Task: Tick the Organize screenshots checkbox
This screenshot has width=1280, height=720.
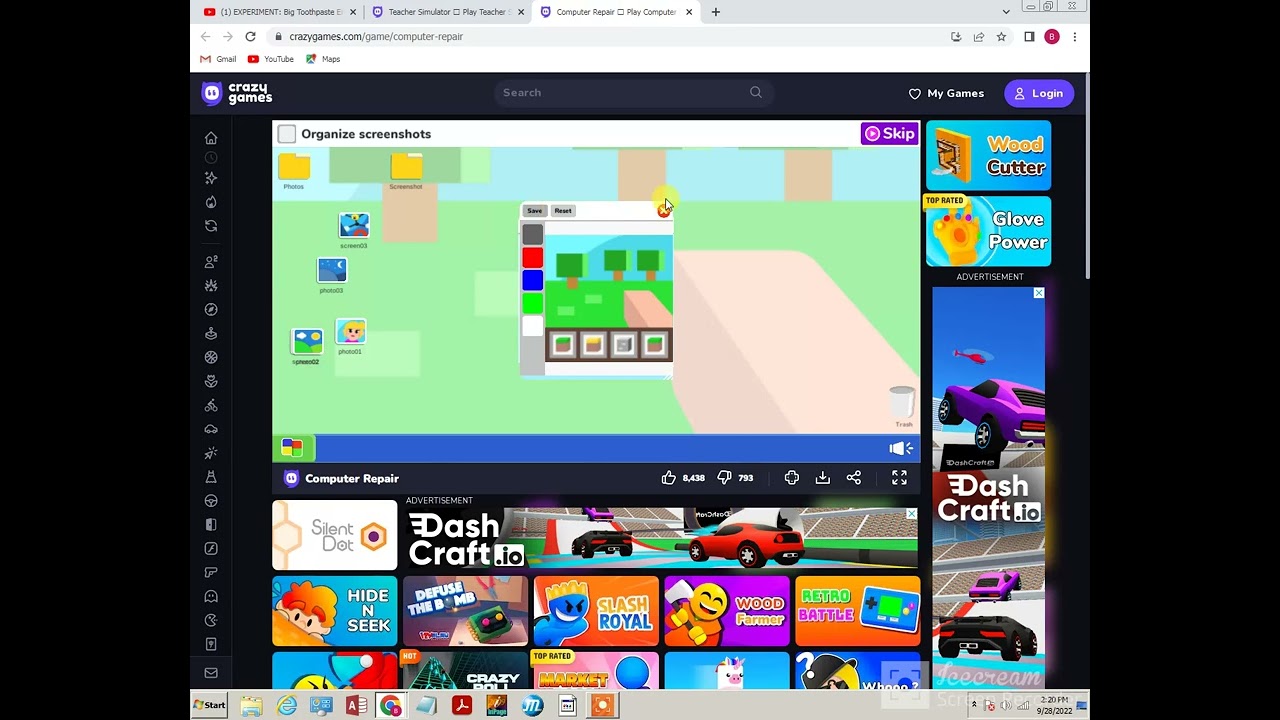Action: (x=287, y=134)
